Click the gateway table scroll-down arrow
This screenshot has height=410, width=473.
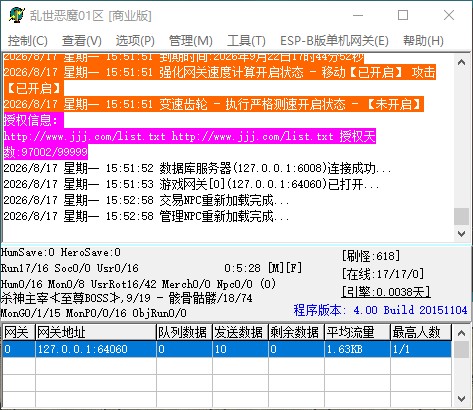tap(462, 398)
